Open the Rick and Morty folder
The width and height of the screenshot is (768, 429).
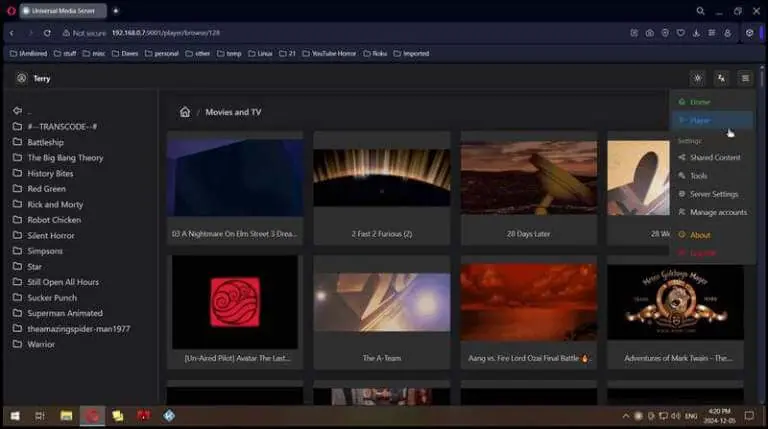click(x=55, y=204)
